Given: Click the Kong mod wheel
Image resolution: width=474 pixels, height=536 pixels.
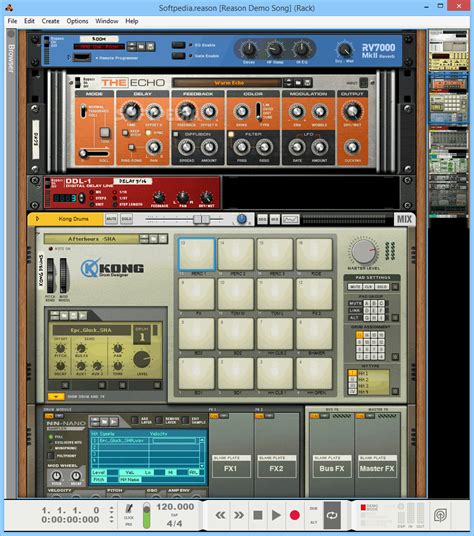Looking at the screenshot, I should click(64, 276).
